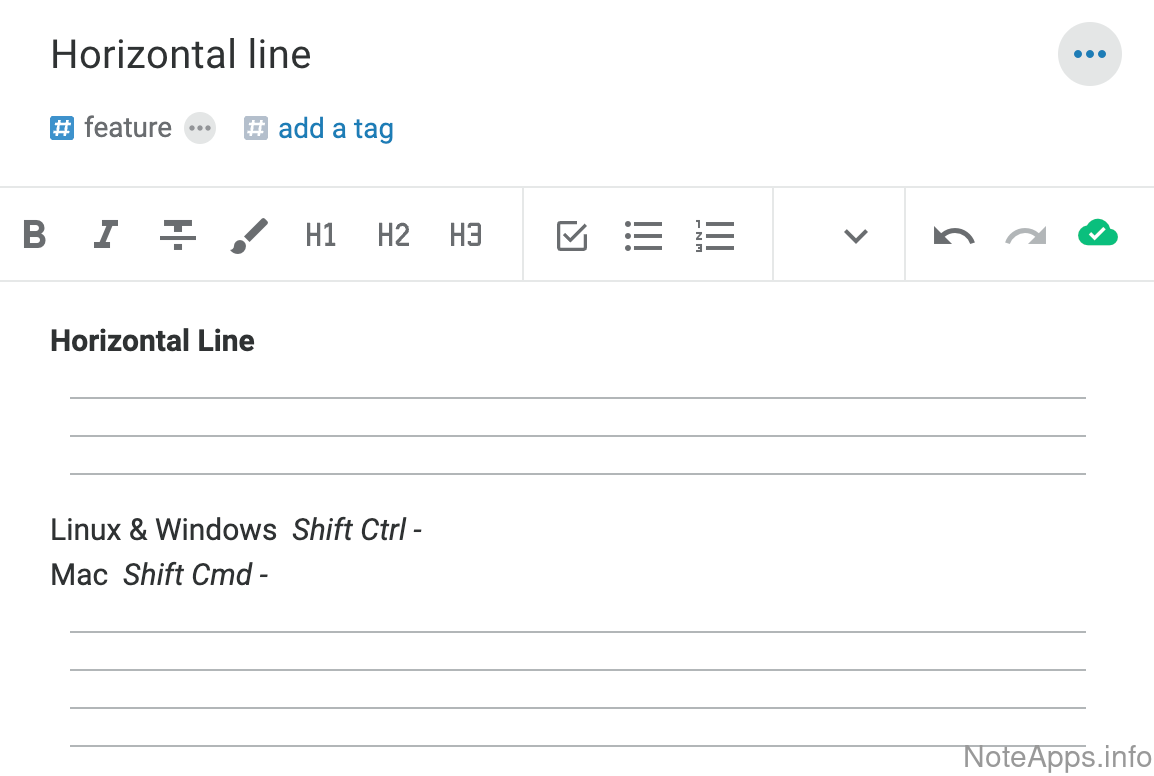Apply Heading 1 style
The image size is (1154, 776).
click(x=320, y=235)
